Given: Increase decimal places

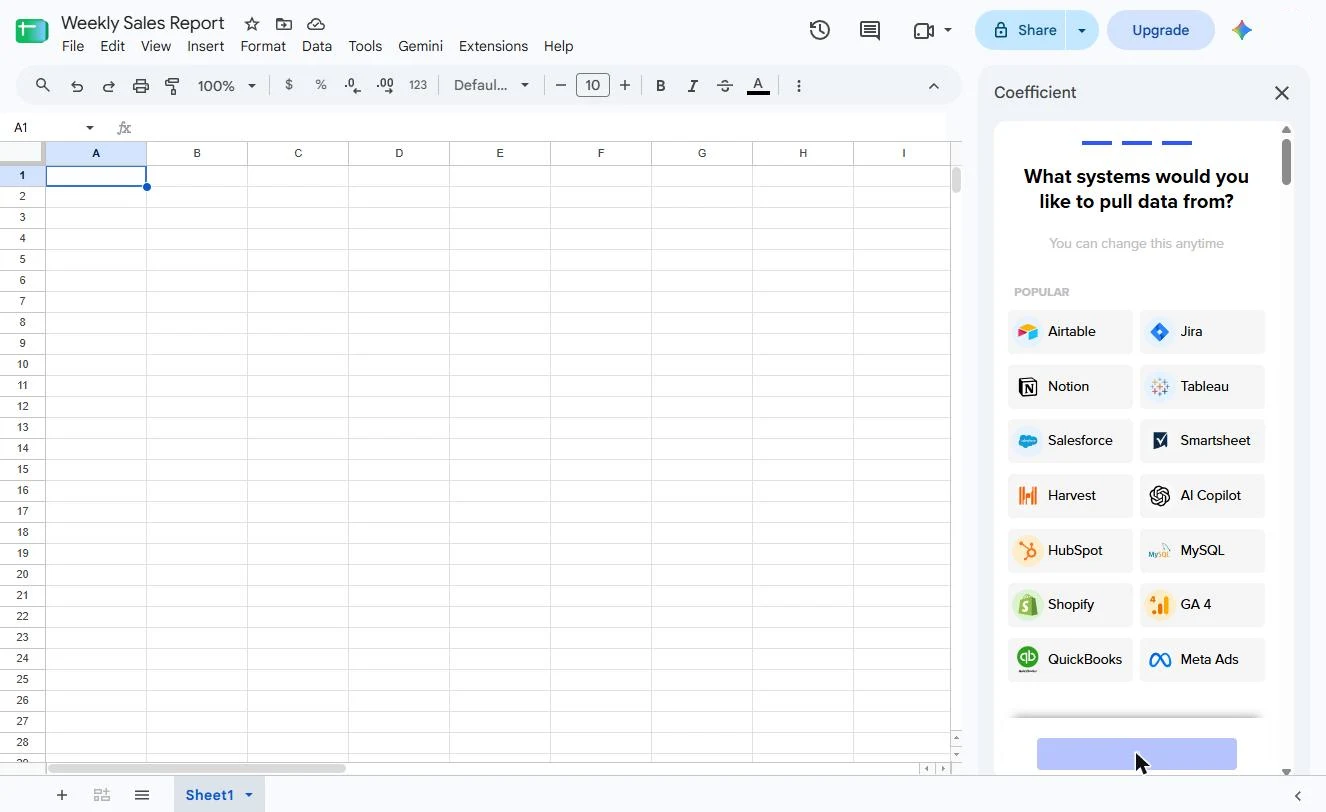Looking at the screenshot, I should (385, 86).
